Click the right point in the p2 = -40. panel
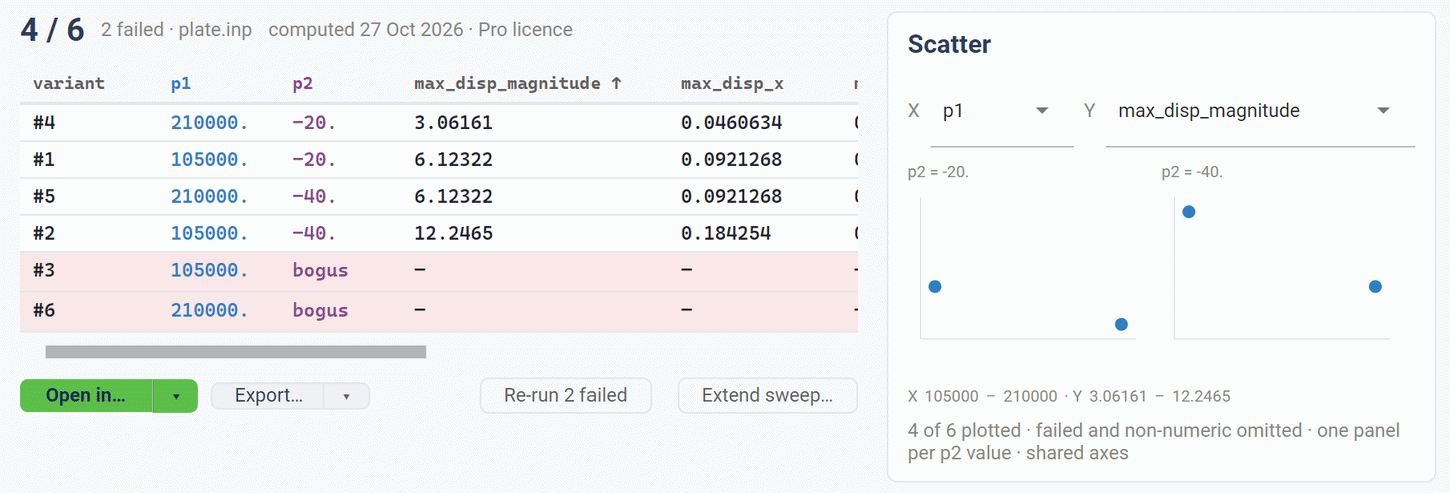1450x493 pixels. [x=1375, y=286]
